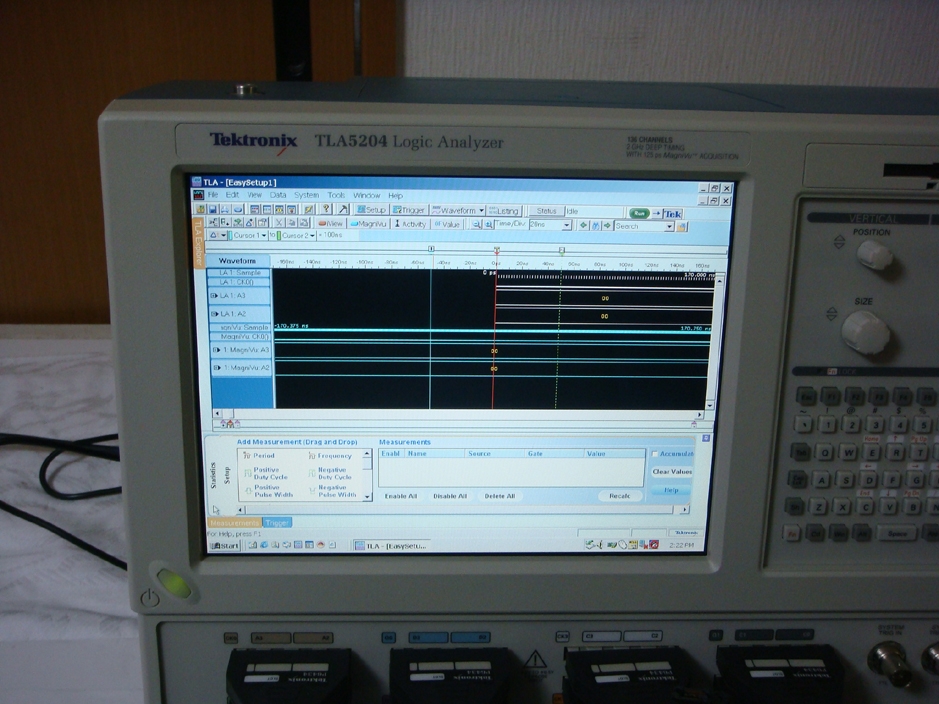Click the Cursor 2 marker above timeline

[x=561, y=250]
